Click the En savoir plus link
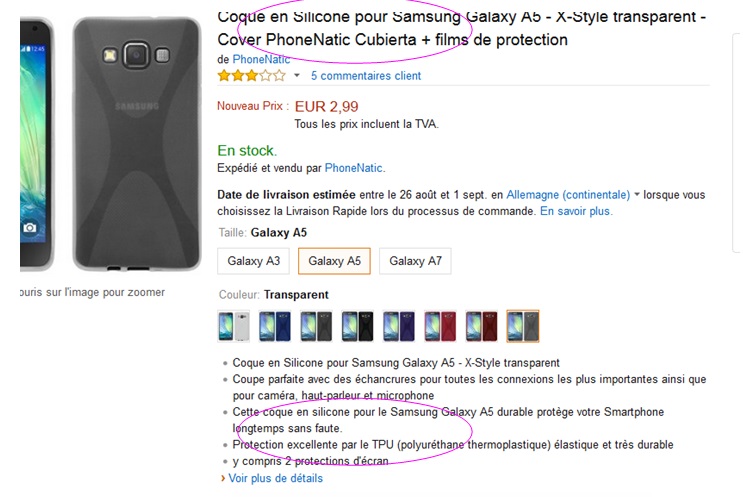Screen dimensions: 743x497 click(576, 211)
